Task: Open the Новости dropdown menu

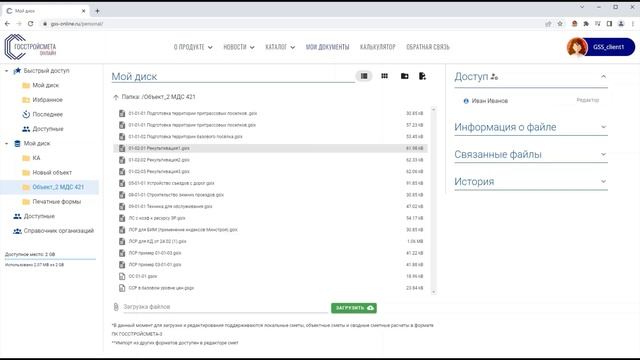Action: (239, 47)
